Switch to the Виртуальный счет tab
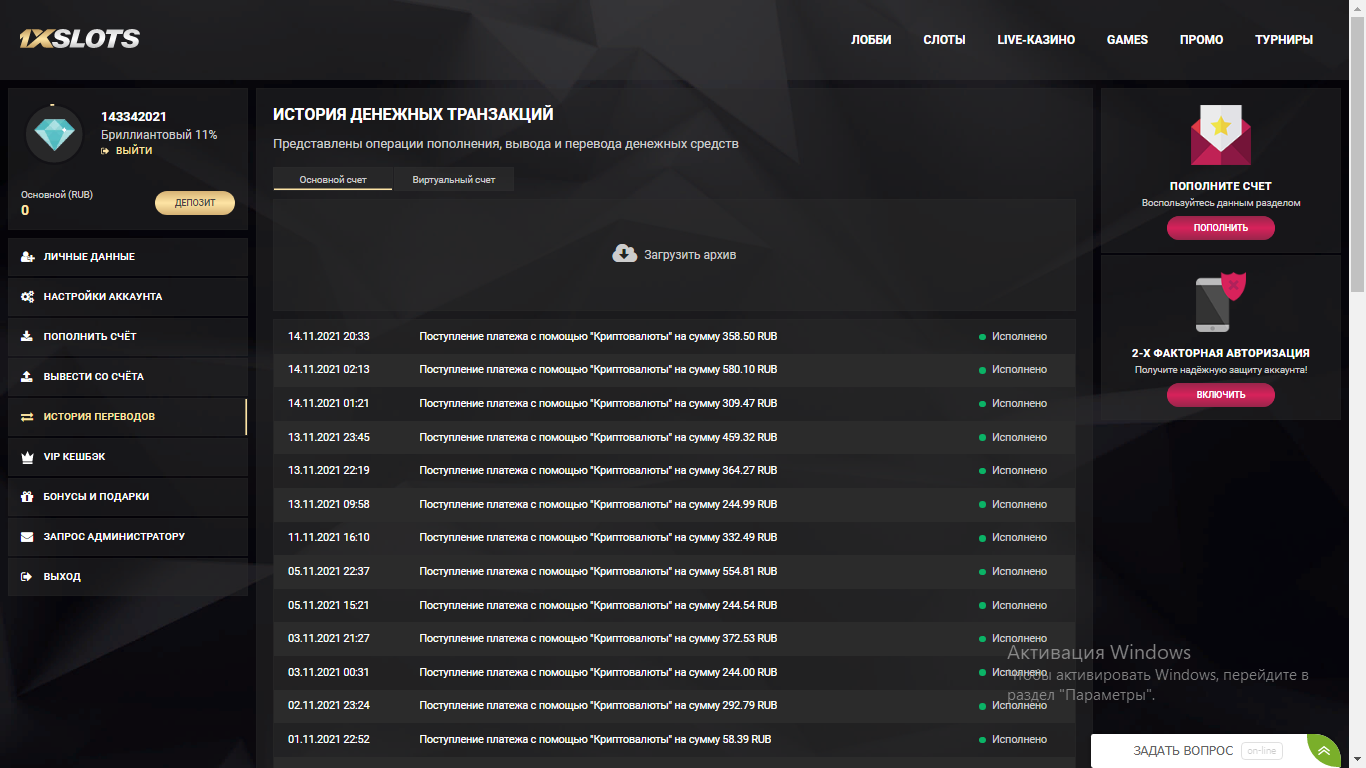 [453, 180]
